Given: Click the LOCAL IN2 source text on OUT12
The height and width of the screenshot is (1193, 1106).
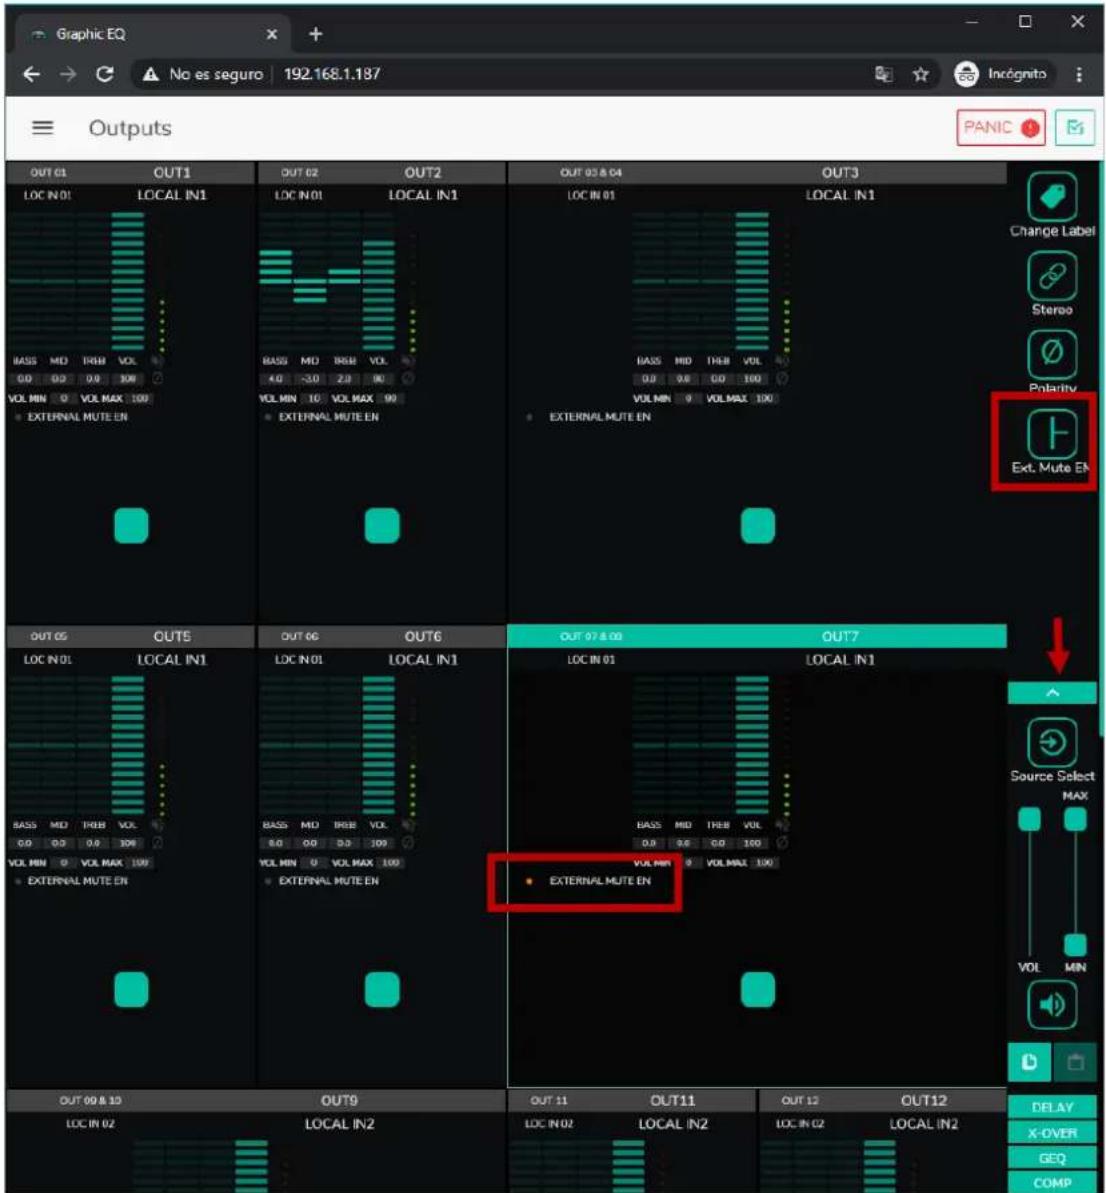Looking at the screenshot, I should click(923, 1124).
